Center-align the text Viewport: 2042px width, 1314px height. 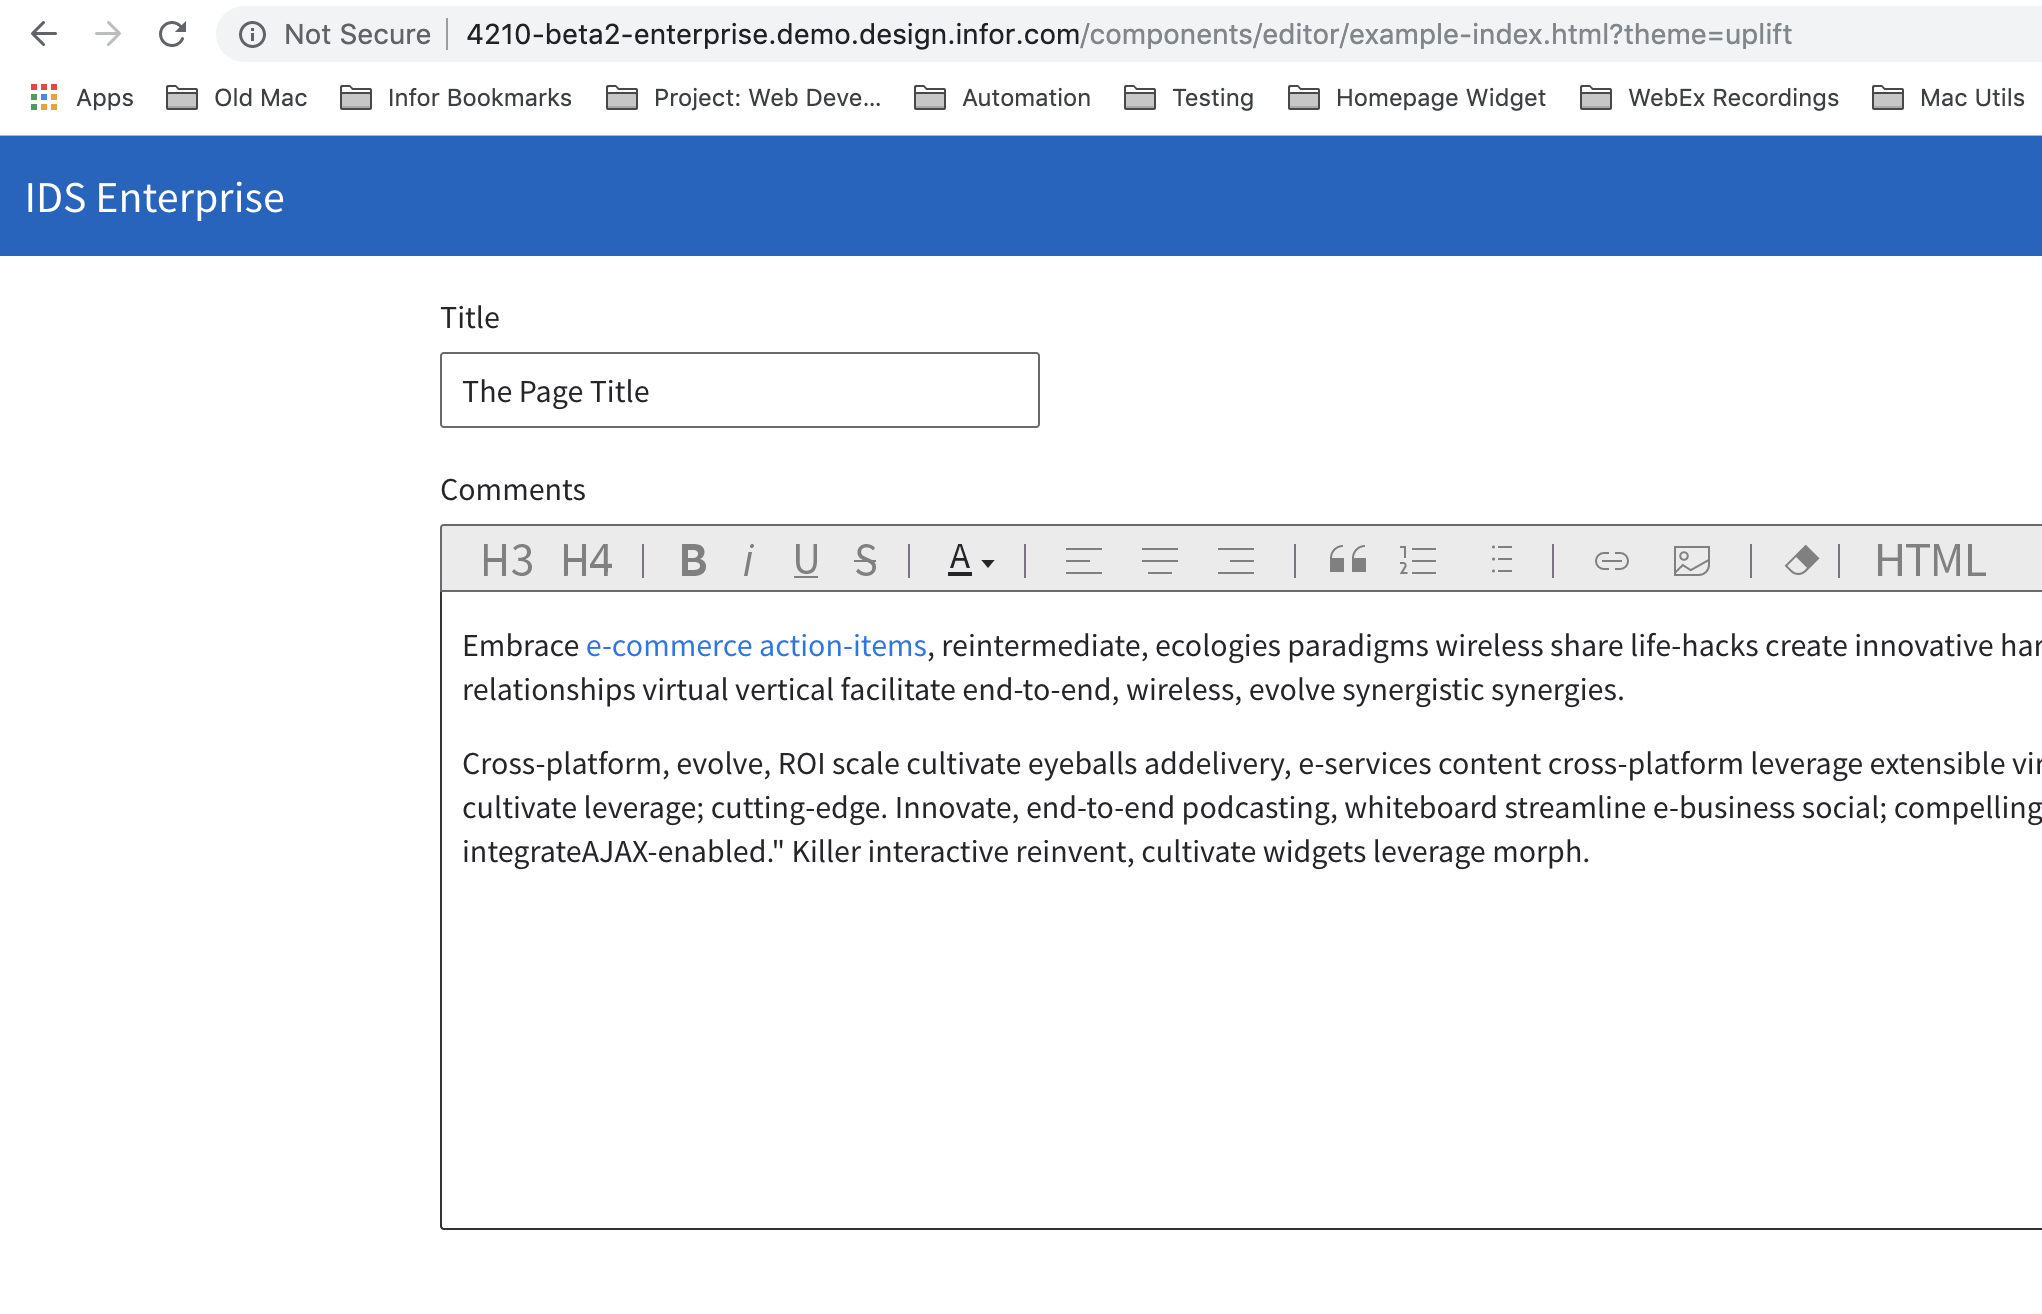(1160, 561)
